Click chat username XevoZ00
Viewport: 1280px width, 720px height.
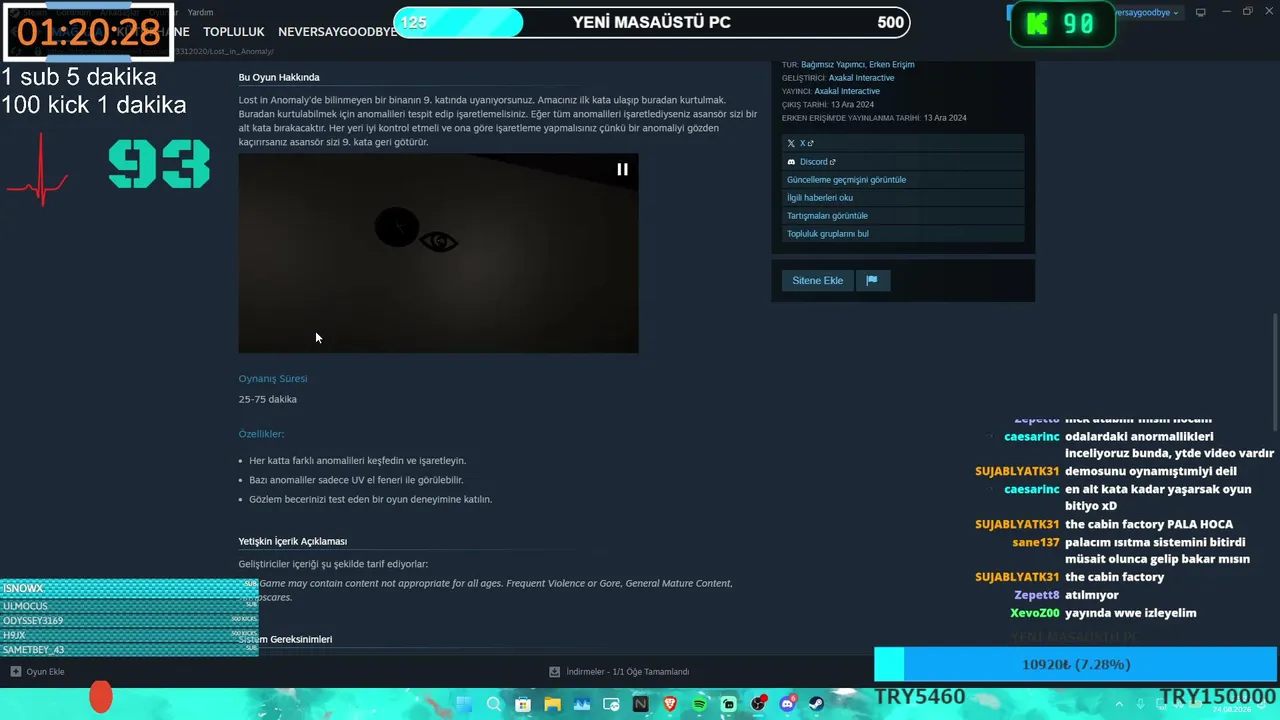[1034, 613]
